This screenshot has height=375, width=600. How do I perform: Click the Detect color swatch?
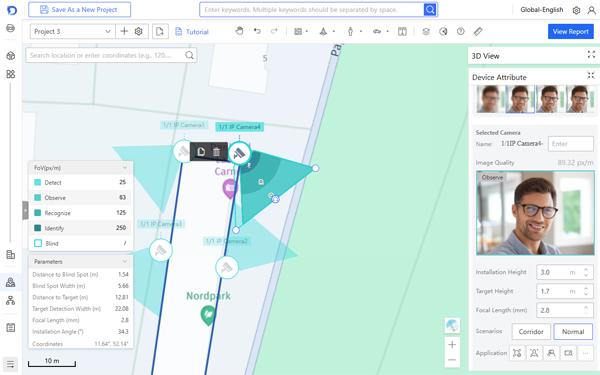38,183
